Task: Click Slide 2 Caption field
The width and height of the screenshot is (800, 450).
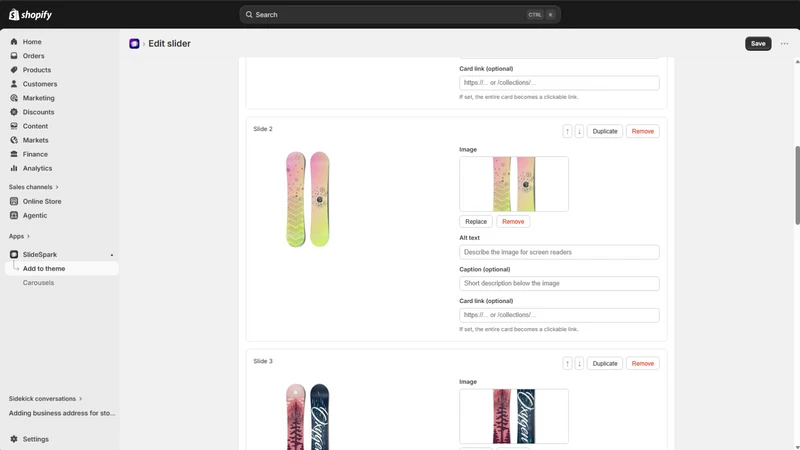Action: click(559, 283)
